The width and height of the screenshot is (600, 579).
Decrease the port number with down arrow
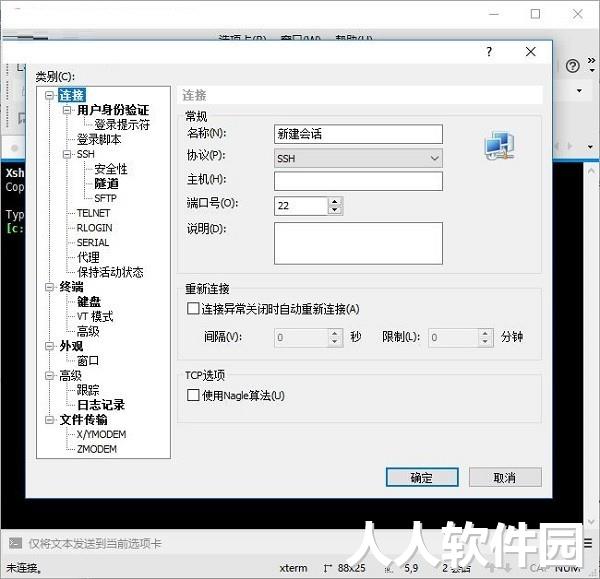pos(335,210)
